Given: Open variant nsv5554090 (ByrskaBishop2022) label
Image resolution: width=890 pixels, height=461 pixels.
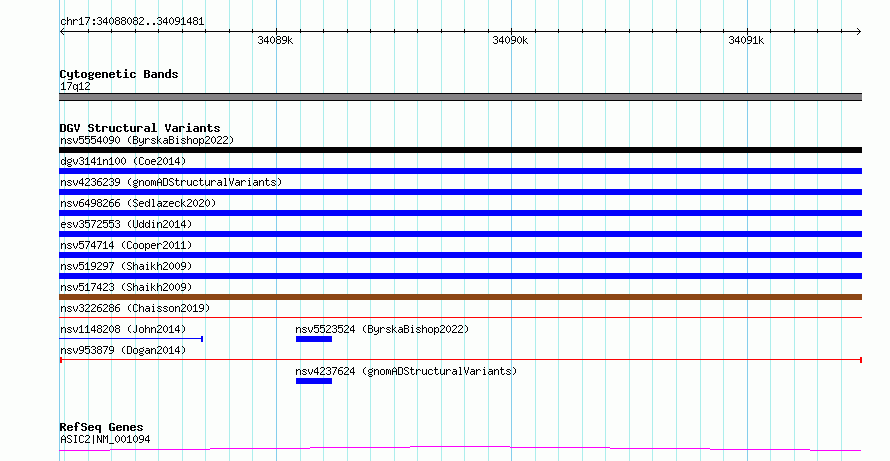Looking at the screenshot, I should click(x=147, y=140).
